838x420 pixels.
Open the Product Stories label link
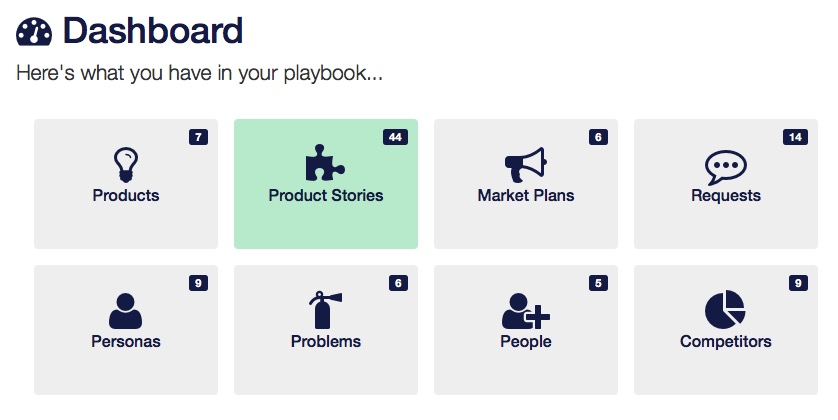325,196
